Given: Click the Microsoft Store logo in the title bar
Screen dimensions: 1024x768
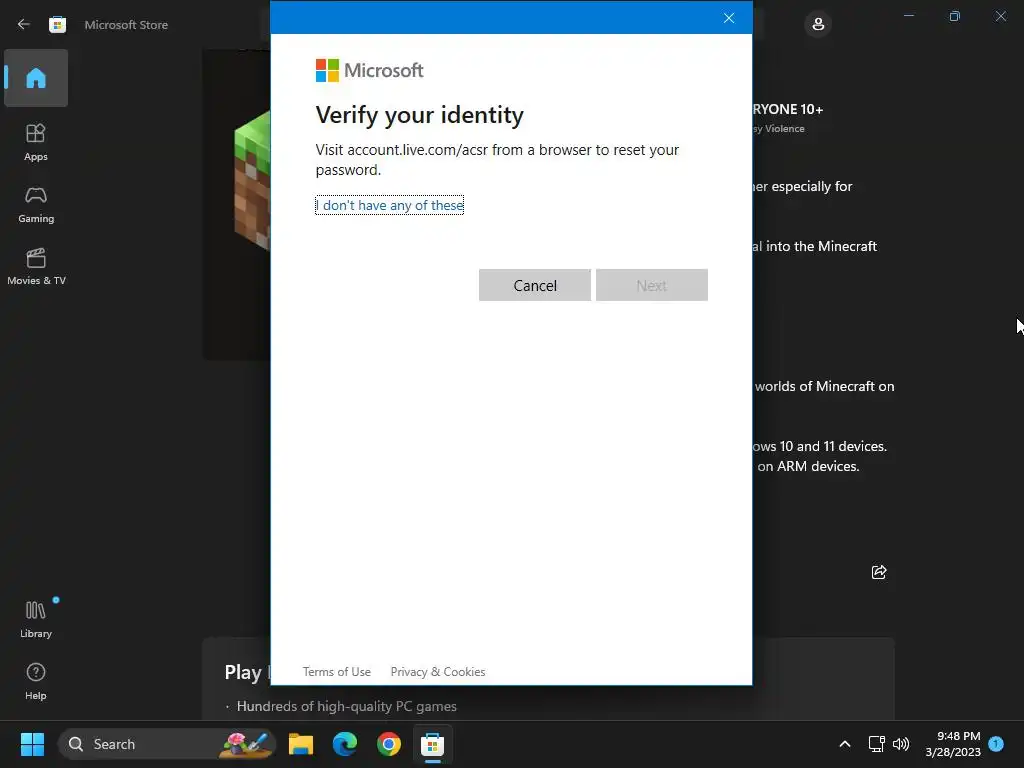Looking at the screenshot, I should point(57,24).
